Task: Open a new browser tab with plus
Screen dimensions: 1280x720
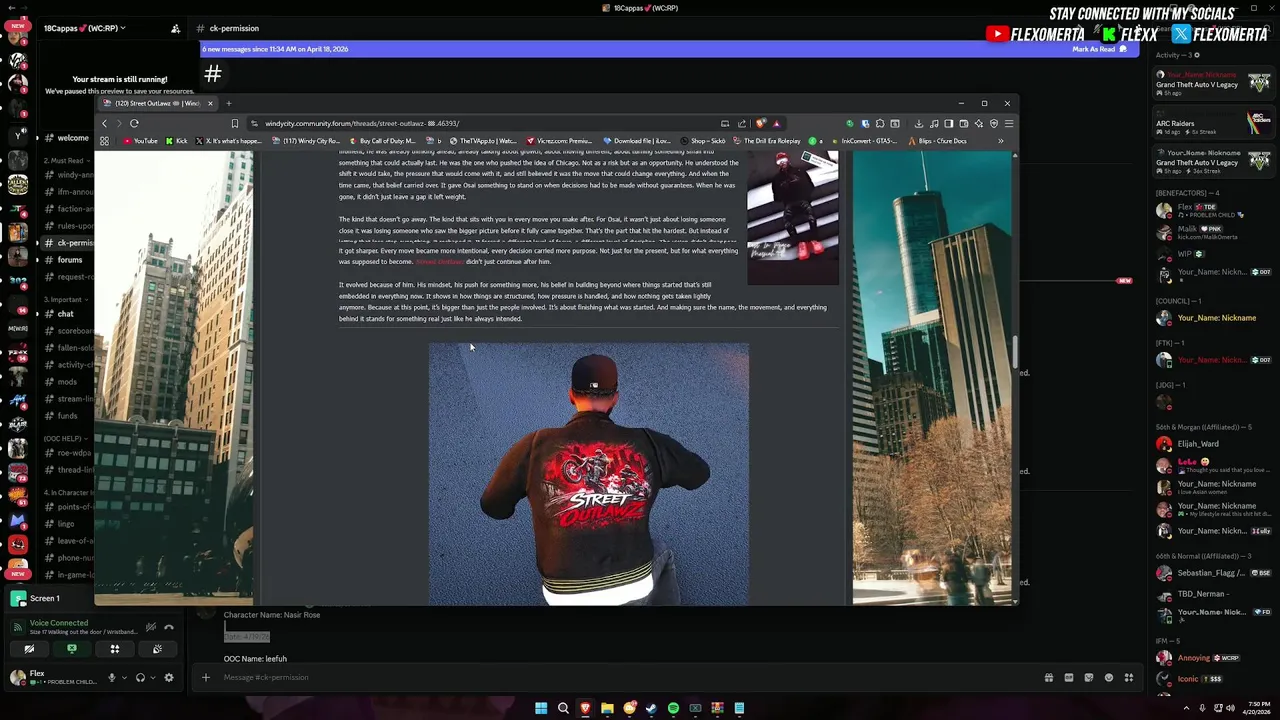Action: tap(228, 103)
